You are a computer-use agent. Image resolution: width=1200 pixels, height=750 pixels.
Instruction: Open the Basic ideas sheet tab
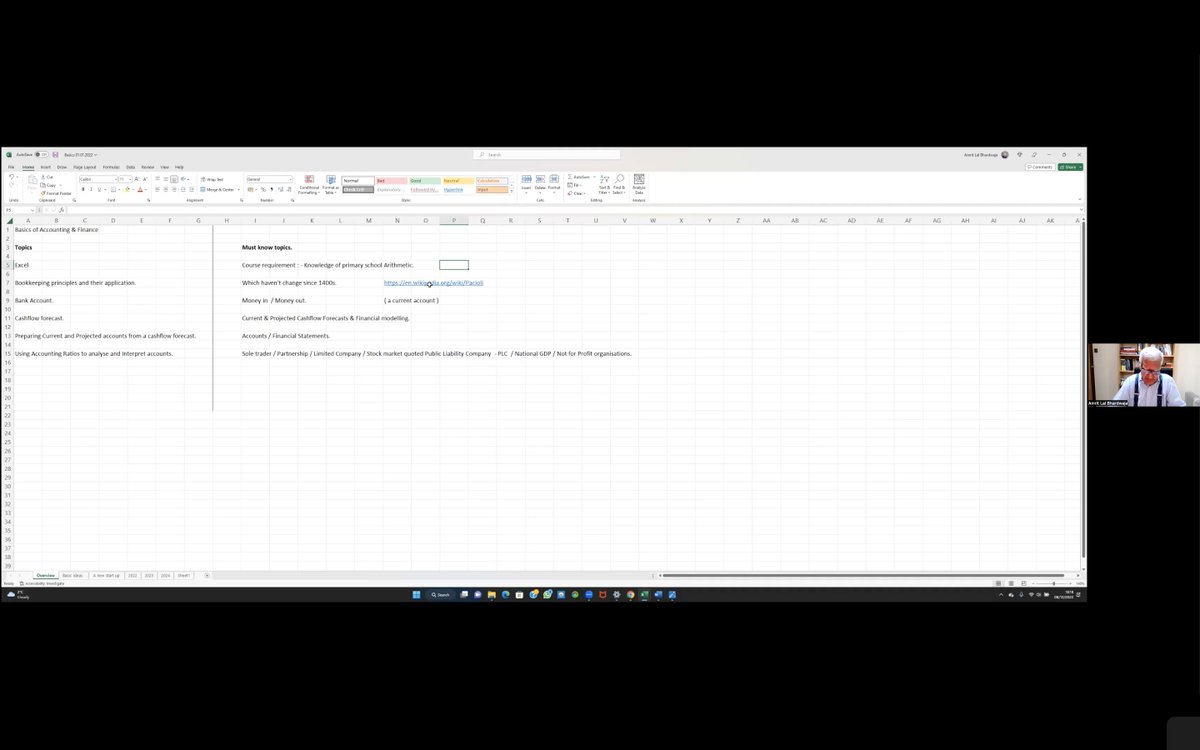pos(73,576)
